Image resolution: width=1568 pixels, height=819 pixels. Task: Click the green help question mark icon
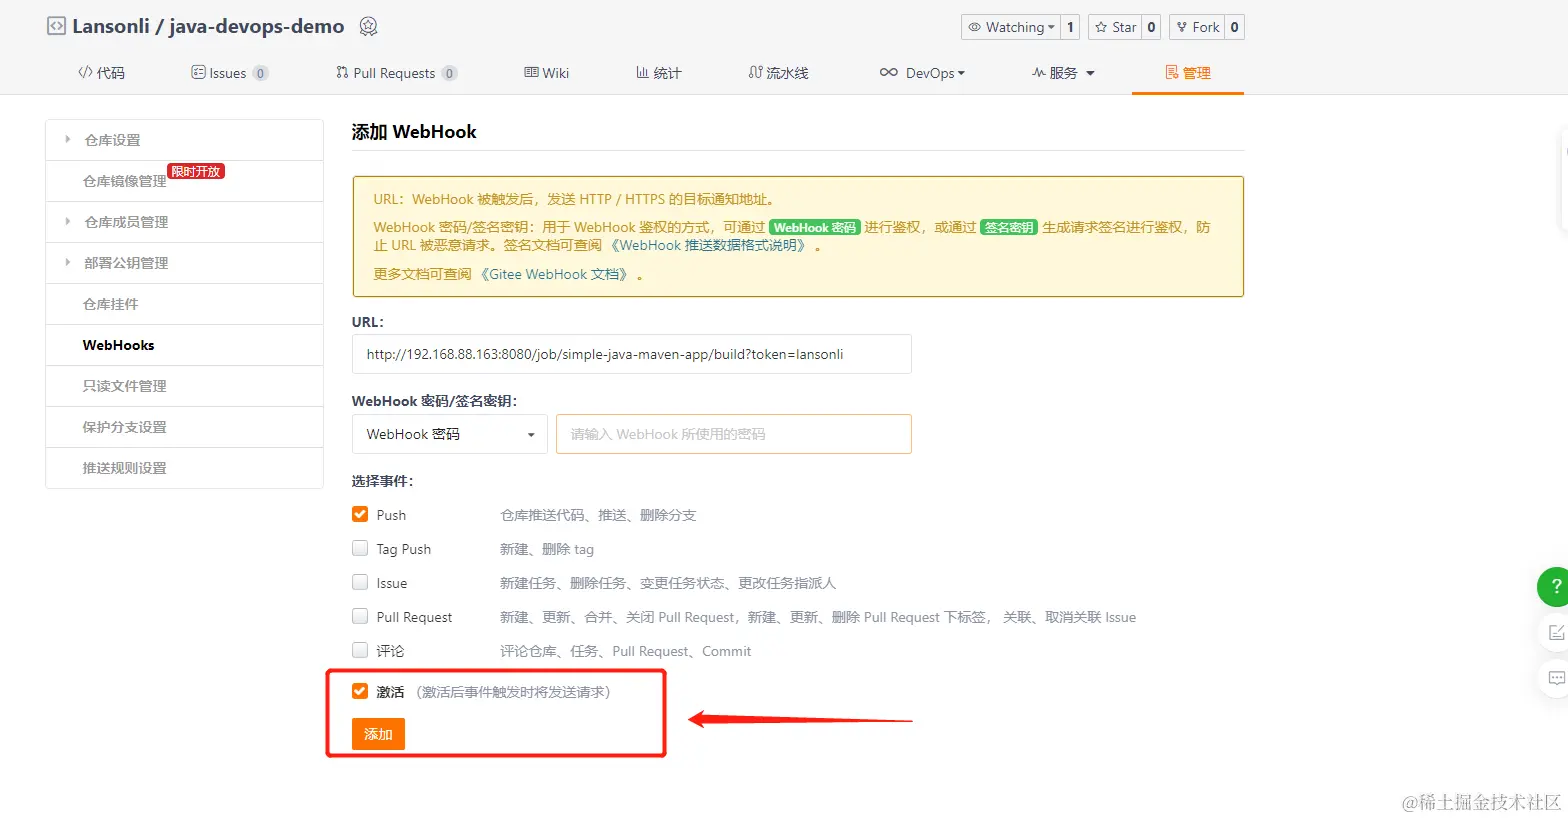pyautogui.click(x=1555, y=587)
